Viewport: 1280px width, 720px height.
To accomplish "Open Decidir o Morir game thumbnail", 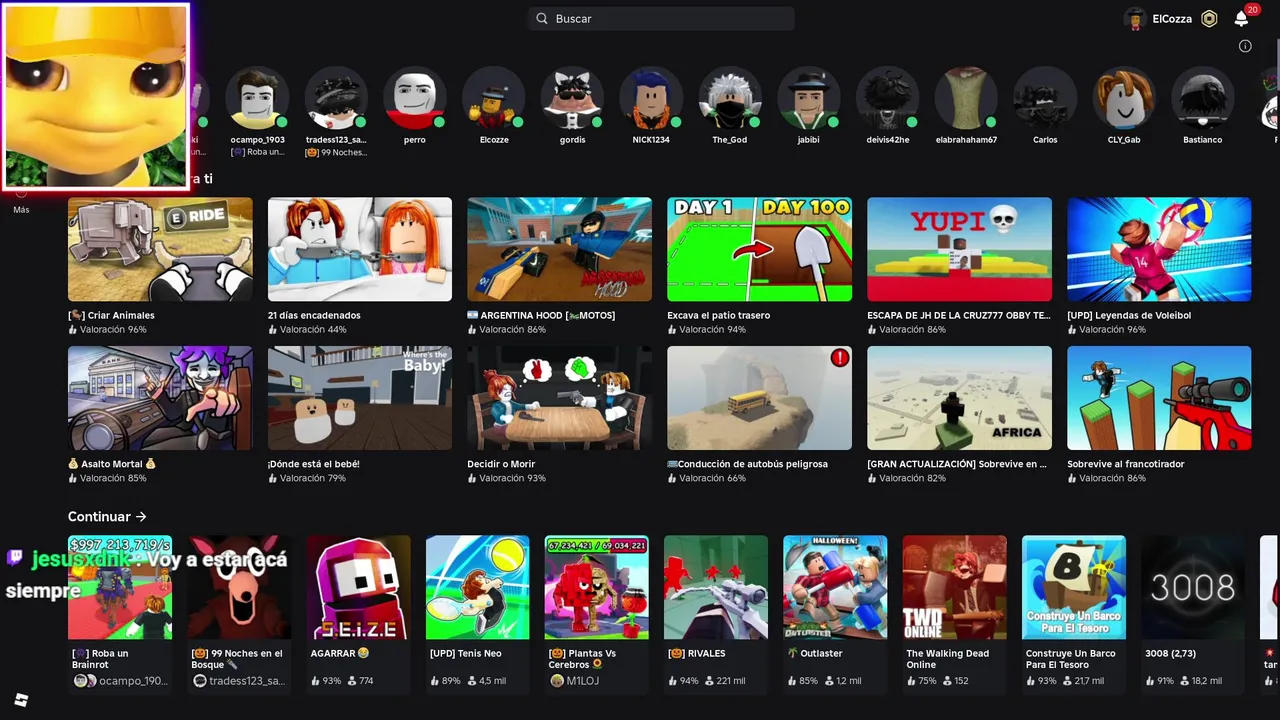I will tap(560, 398).
